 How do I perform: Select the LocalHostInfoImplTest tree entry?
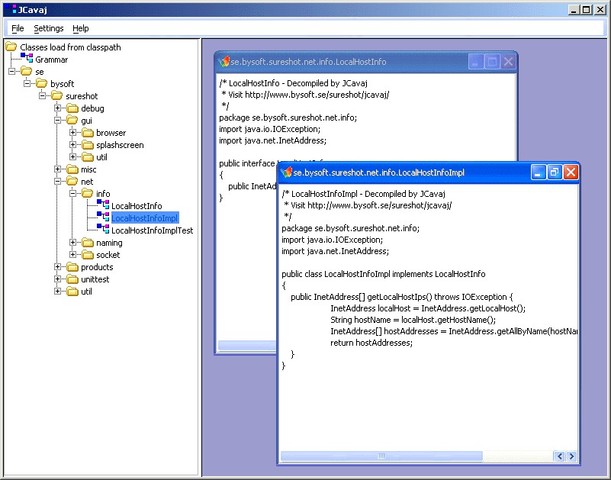(152, 230)
